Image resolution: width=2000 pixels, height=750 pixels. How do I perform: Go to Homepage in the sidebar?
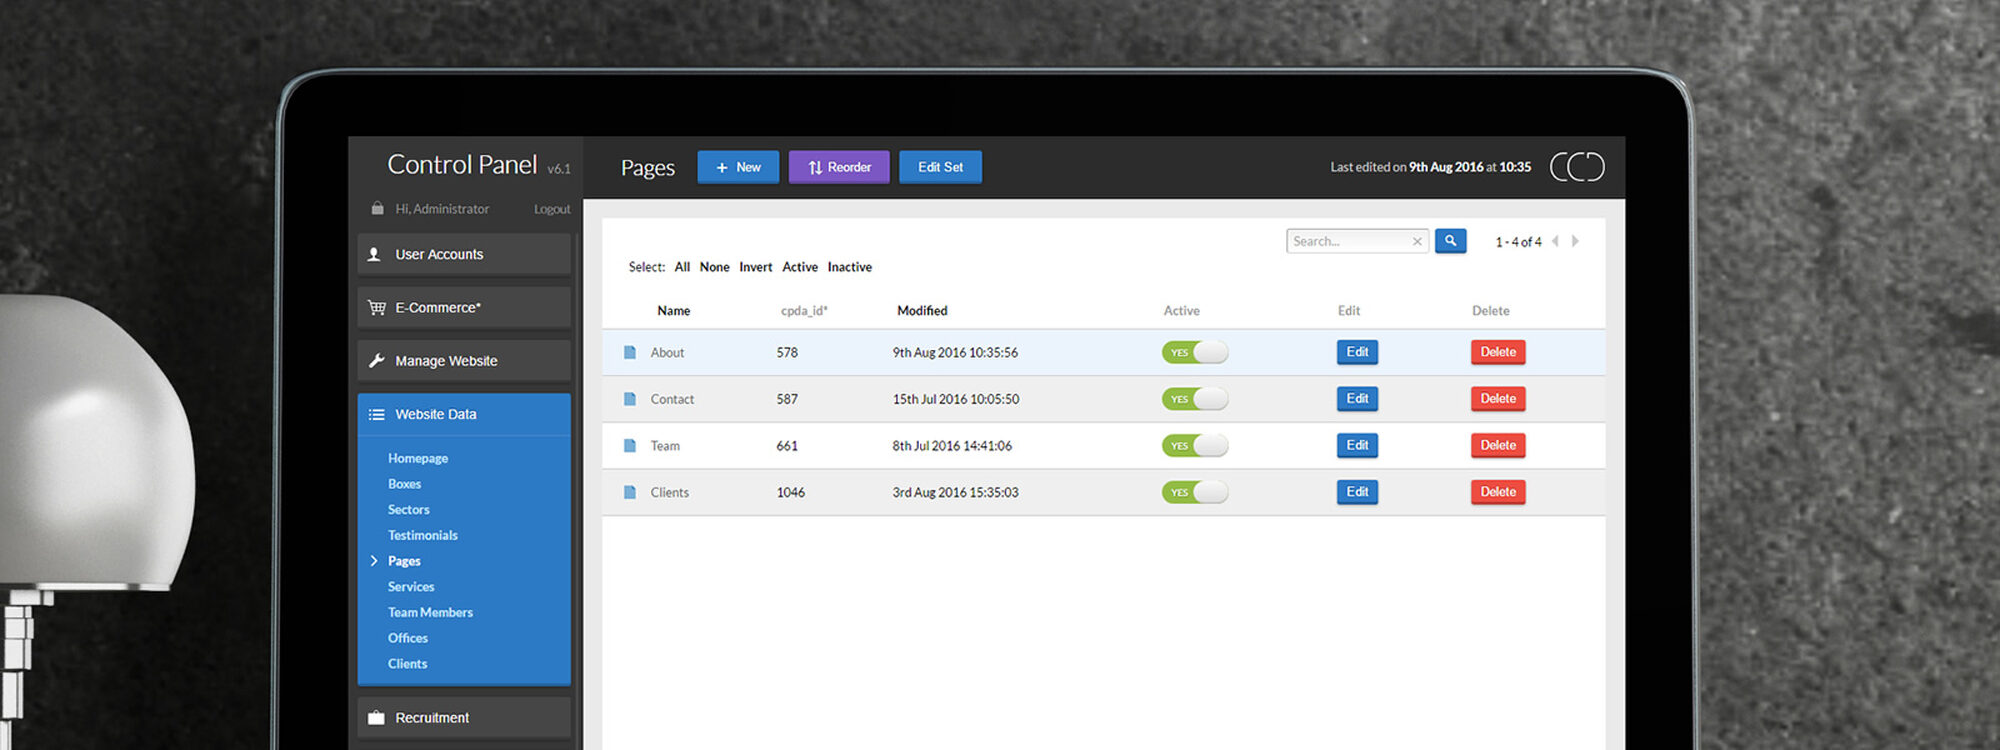(x=418, y=458)
